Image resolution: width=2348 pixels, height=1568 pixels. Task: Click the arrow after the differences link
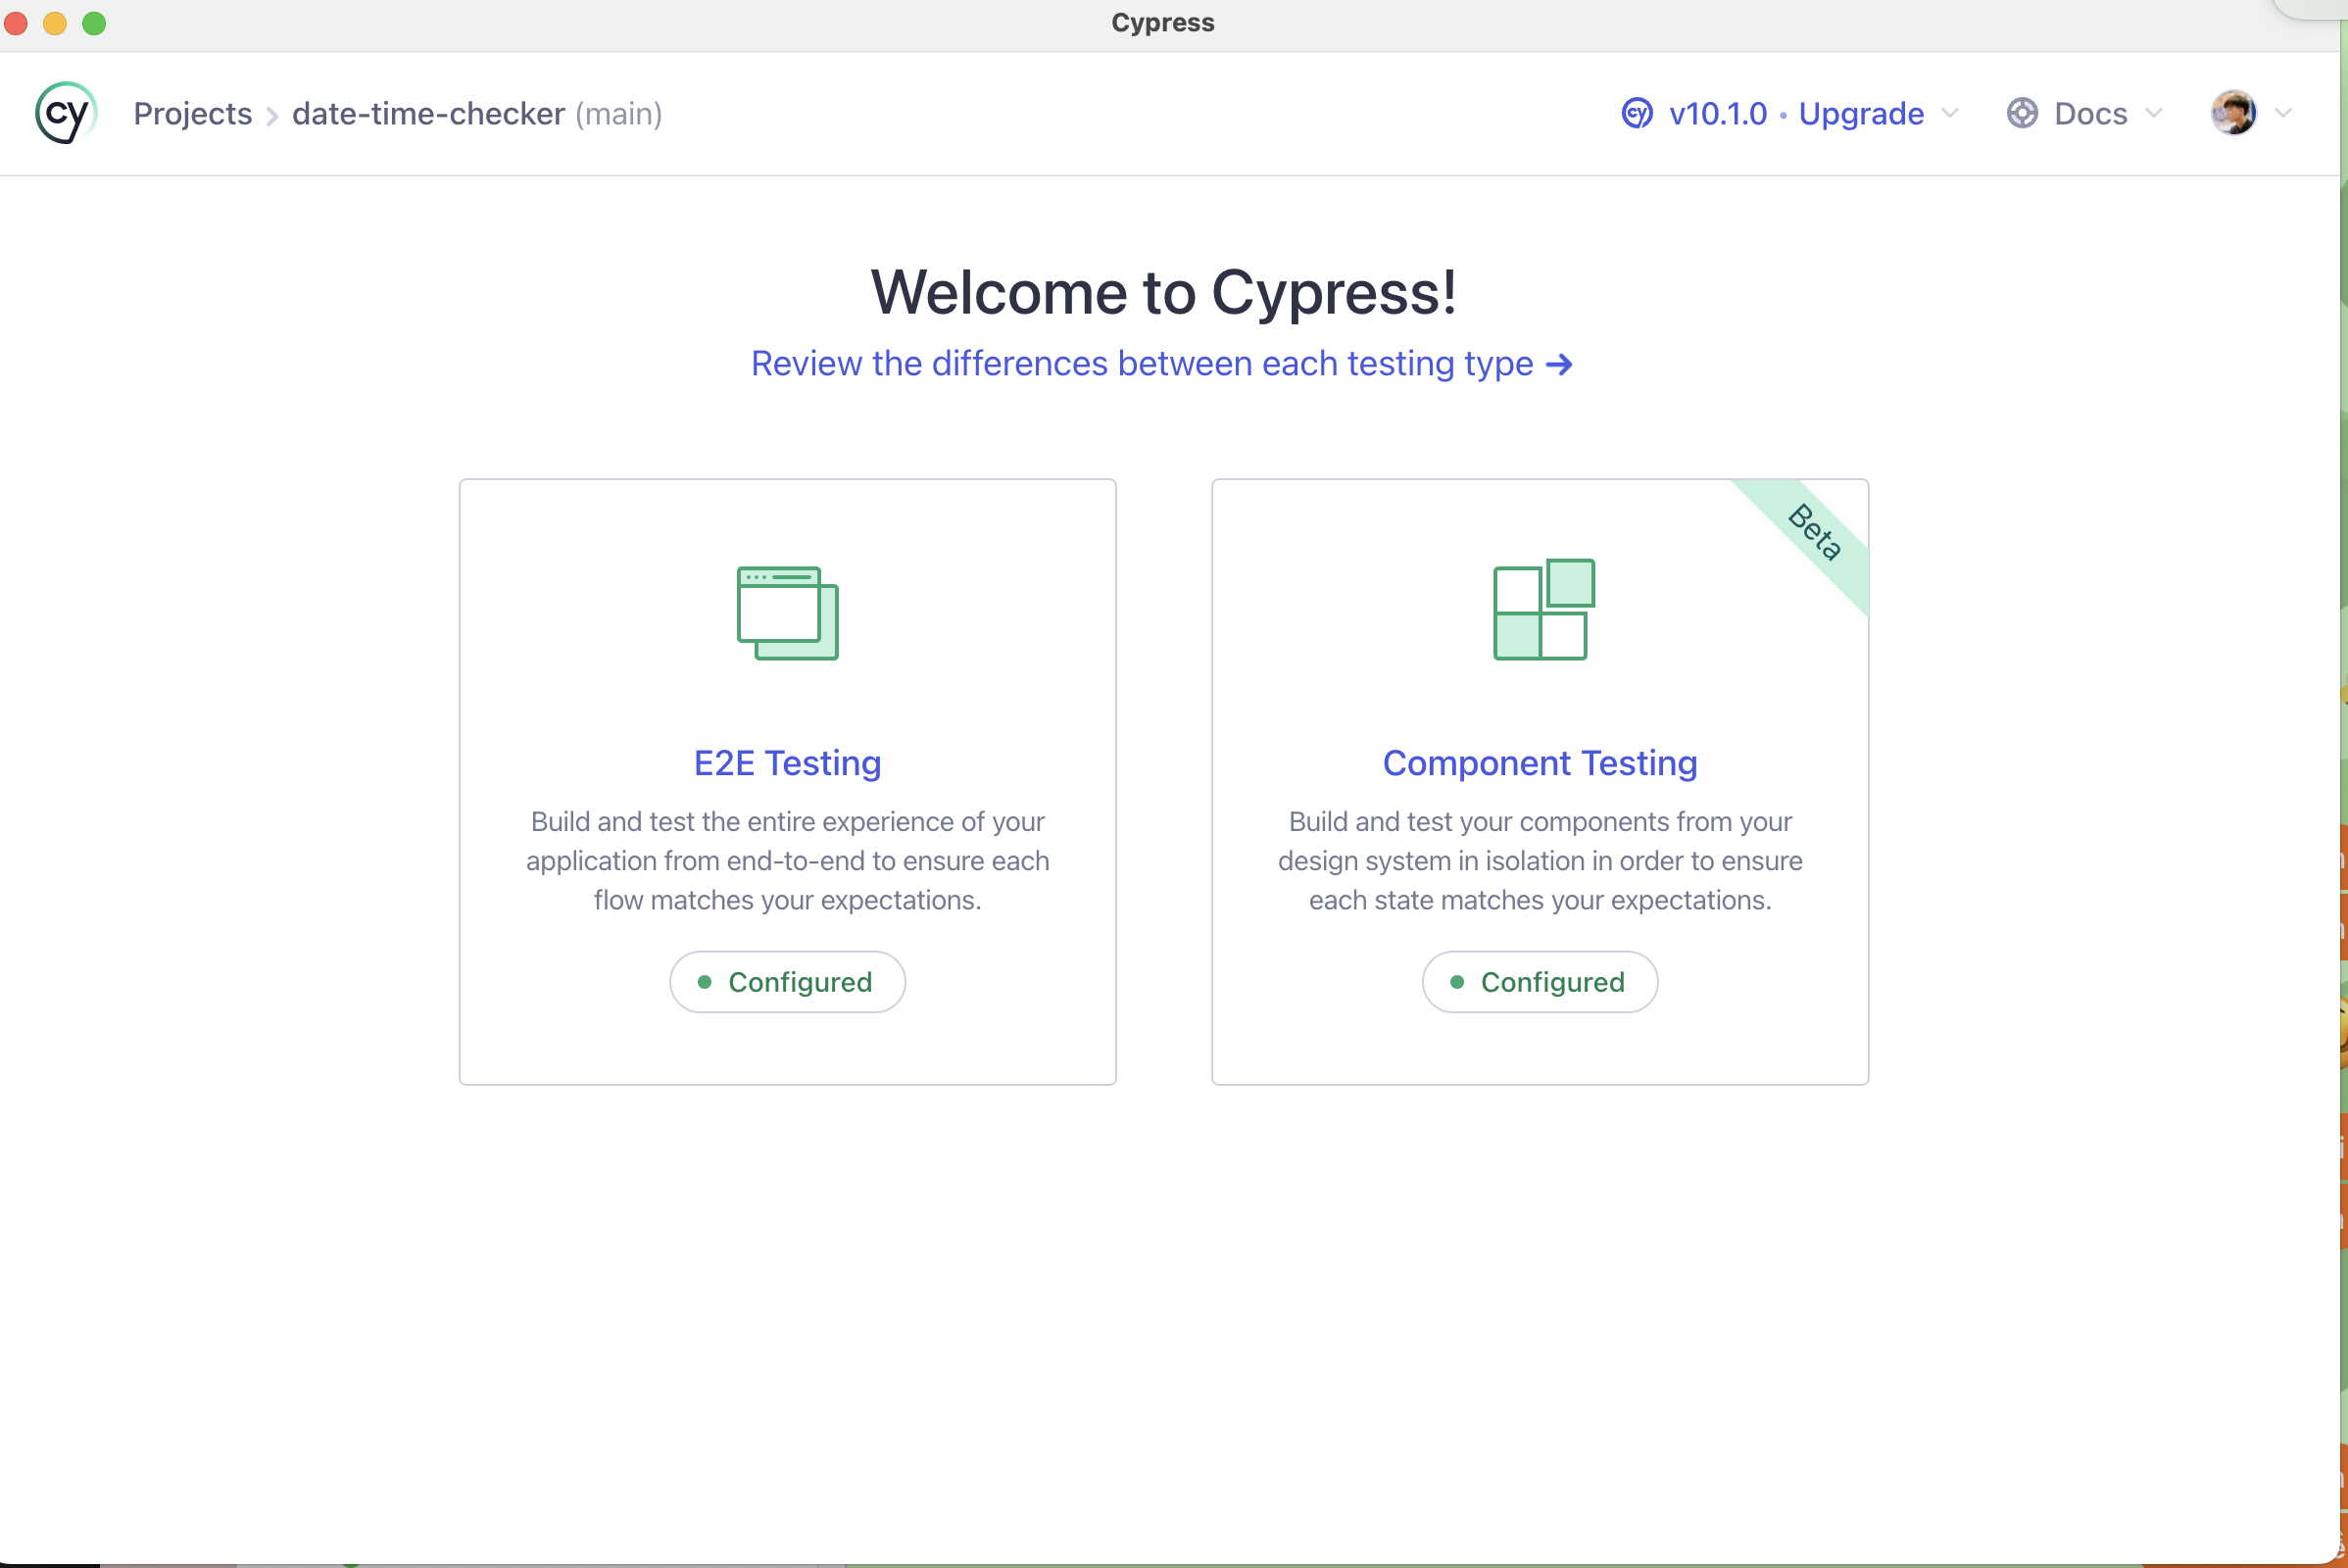(1559, 365)
